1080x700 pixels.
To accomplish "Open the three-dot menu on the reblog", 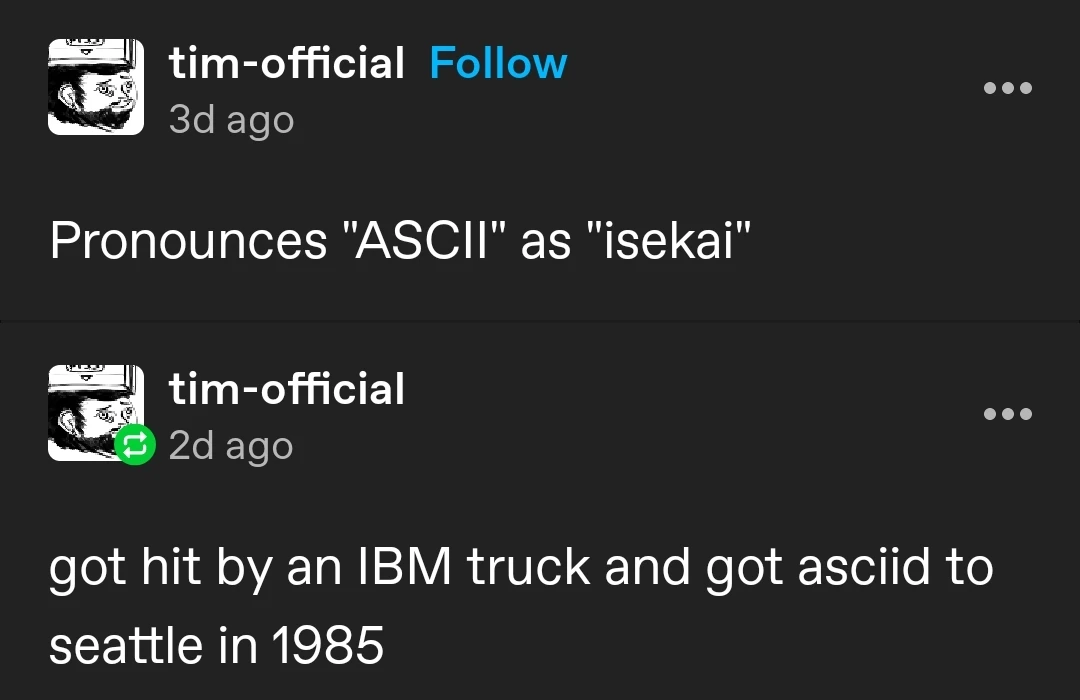I will [1007, 414].
